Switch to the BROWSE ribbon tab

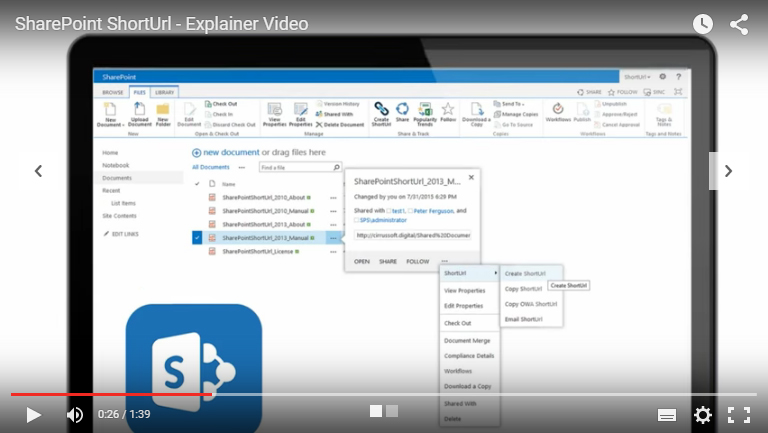pos(113,92)
